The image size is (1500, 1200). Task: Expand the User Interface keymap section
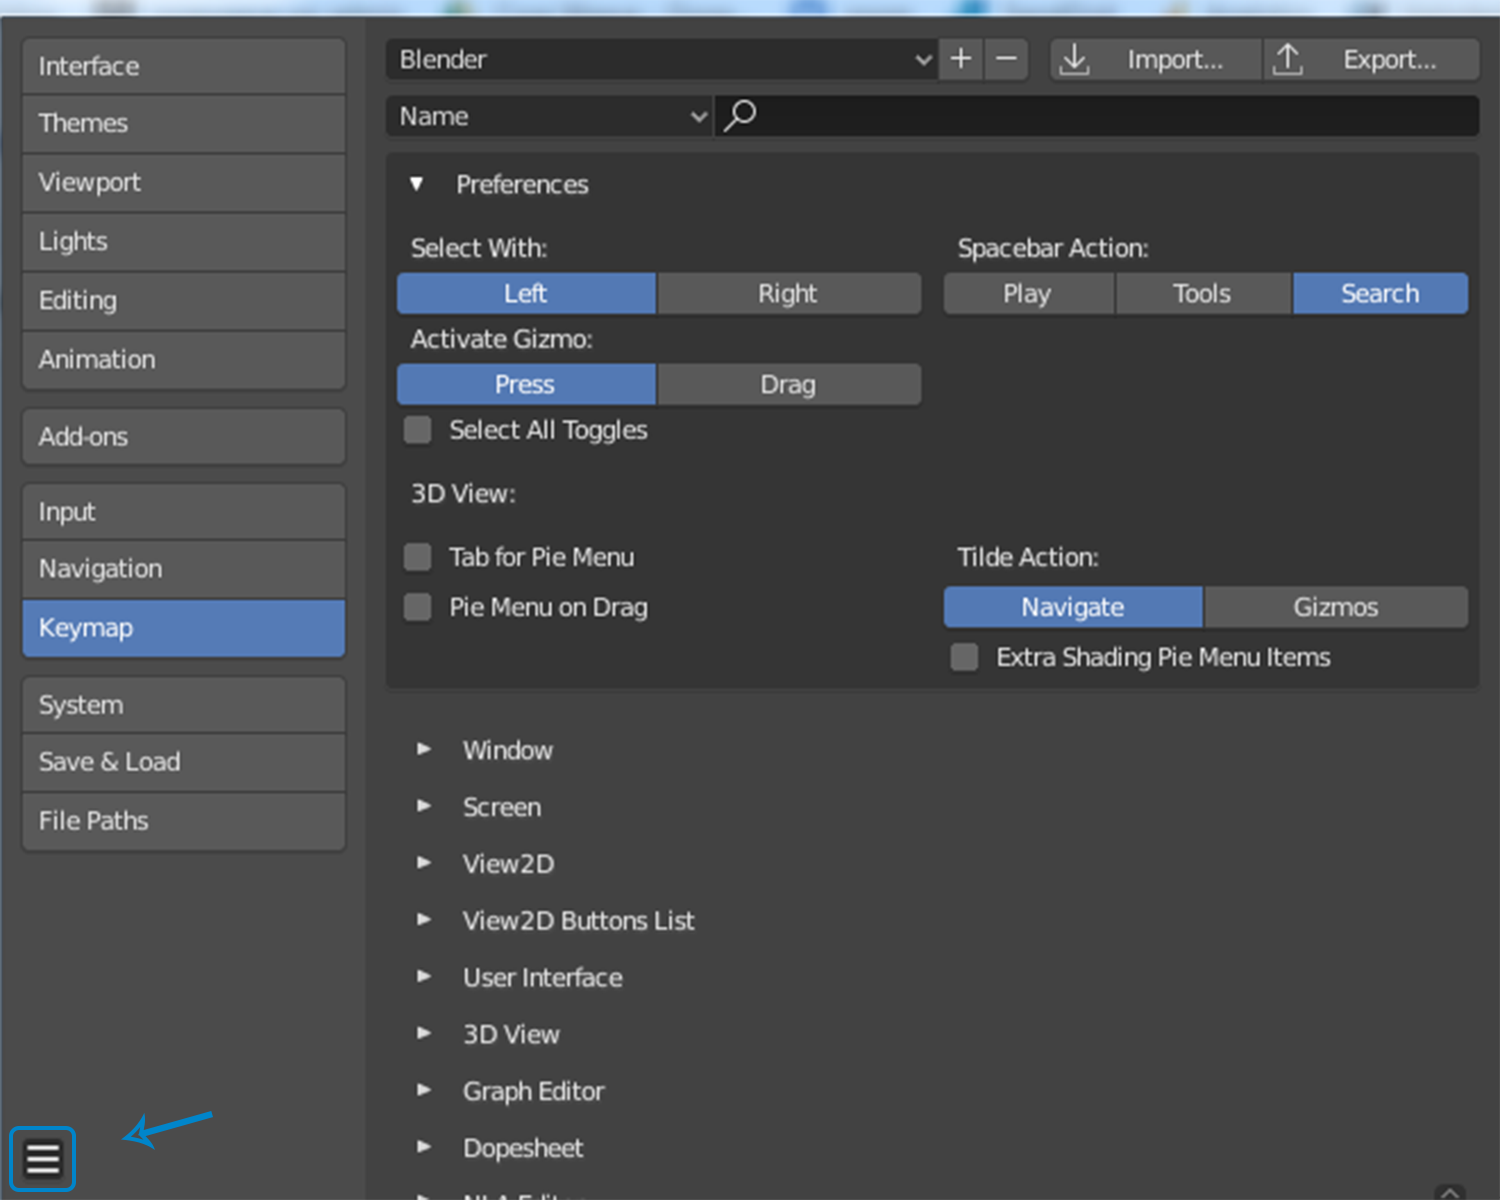[x=424, y=977]
